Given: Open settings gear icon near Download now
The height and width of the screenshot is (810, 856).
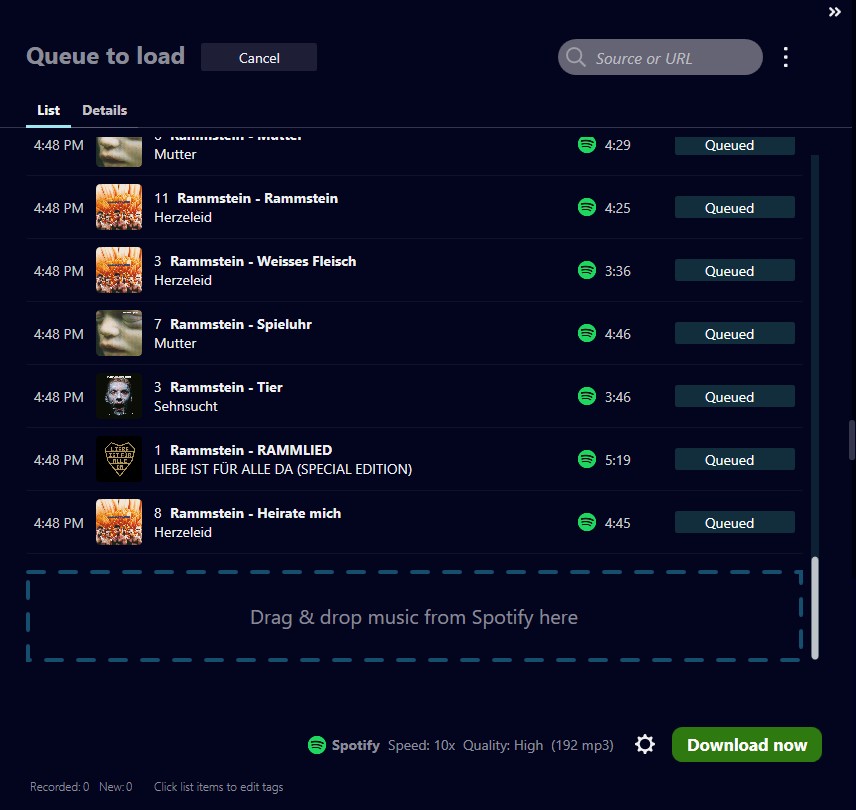Looking at the screenshot, I should (x=645, y=745).
